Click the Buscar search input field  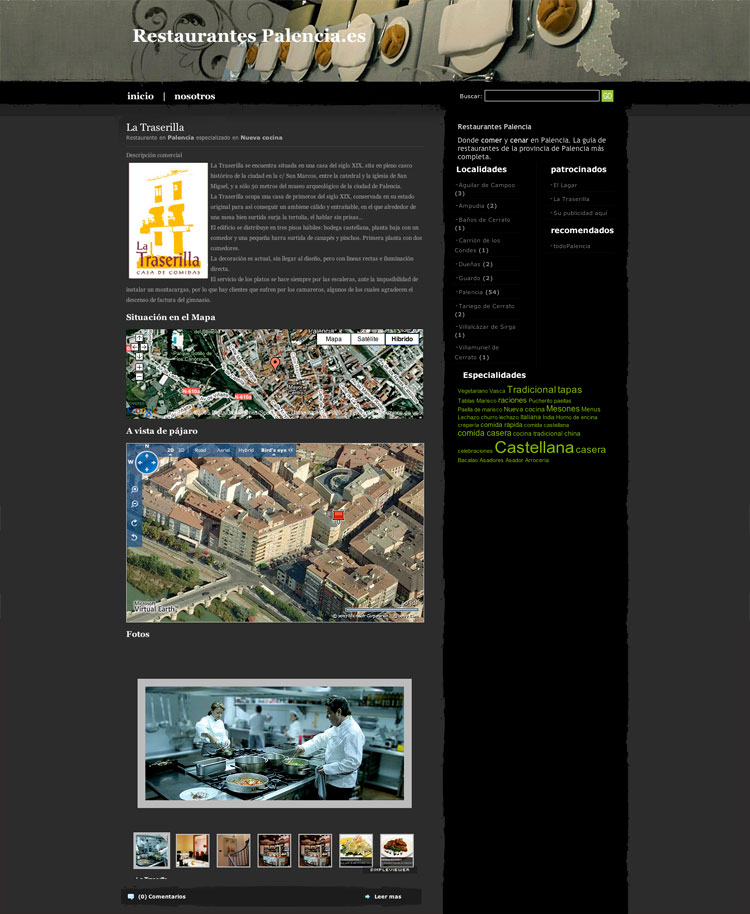click(542, 96)
